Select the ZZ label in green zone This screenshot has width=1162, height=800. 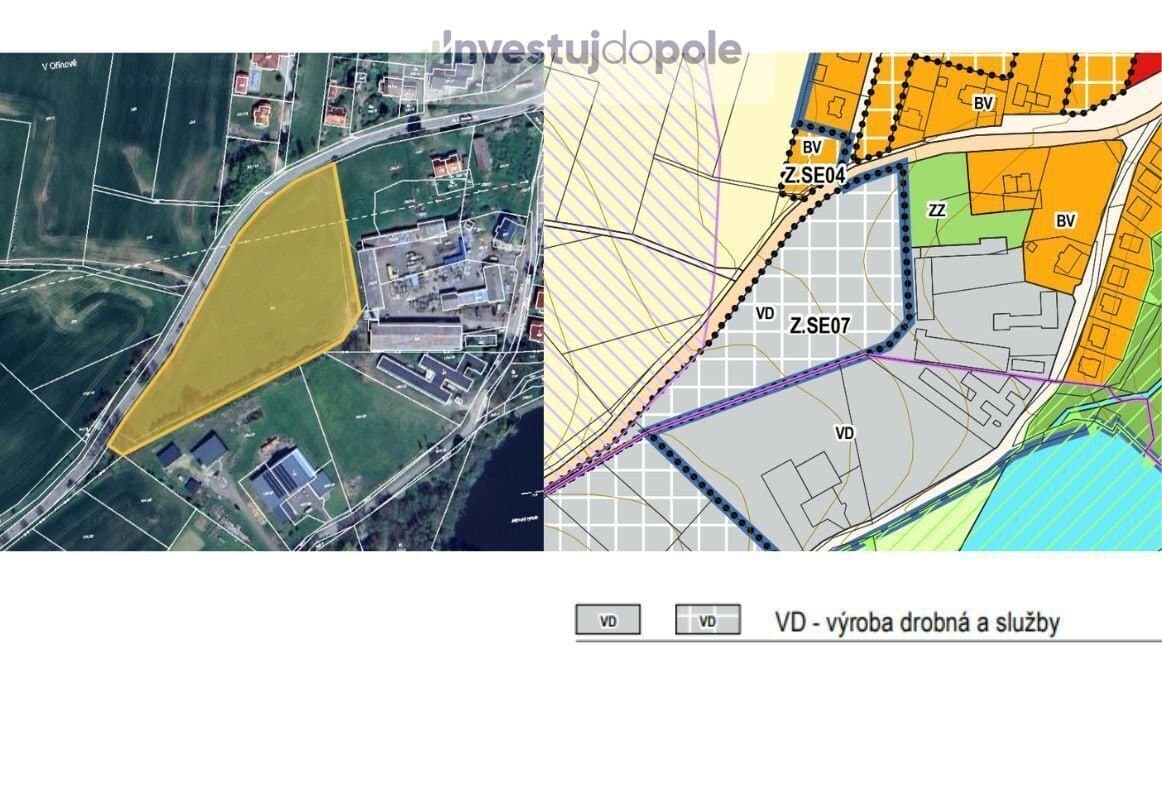pyautogui.click(x=937, y=210)
